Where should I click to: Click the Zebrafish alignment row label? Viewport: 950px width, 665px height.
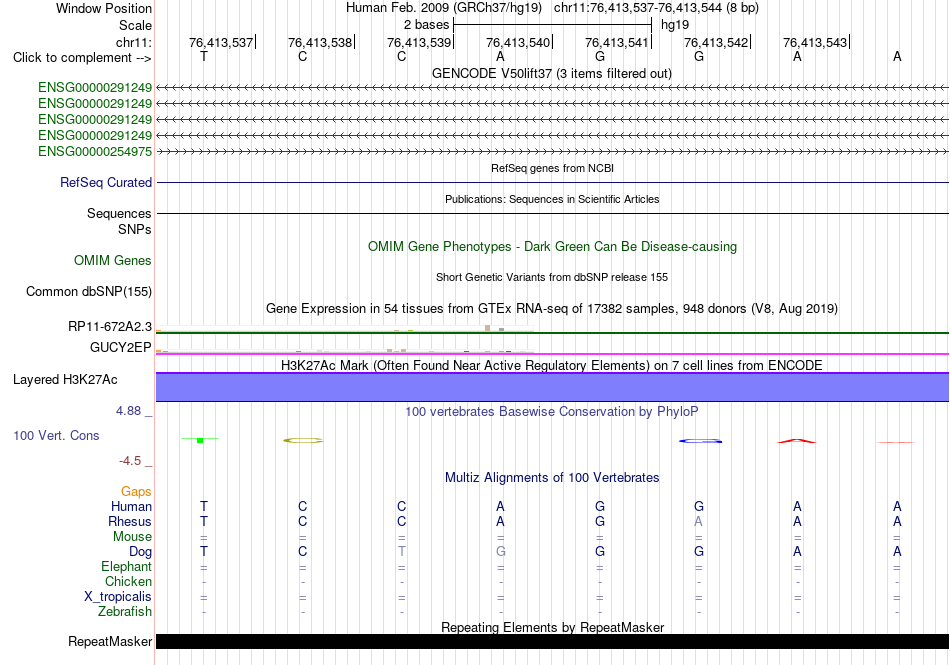click(x=125, y=612)
